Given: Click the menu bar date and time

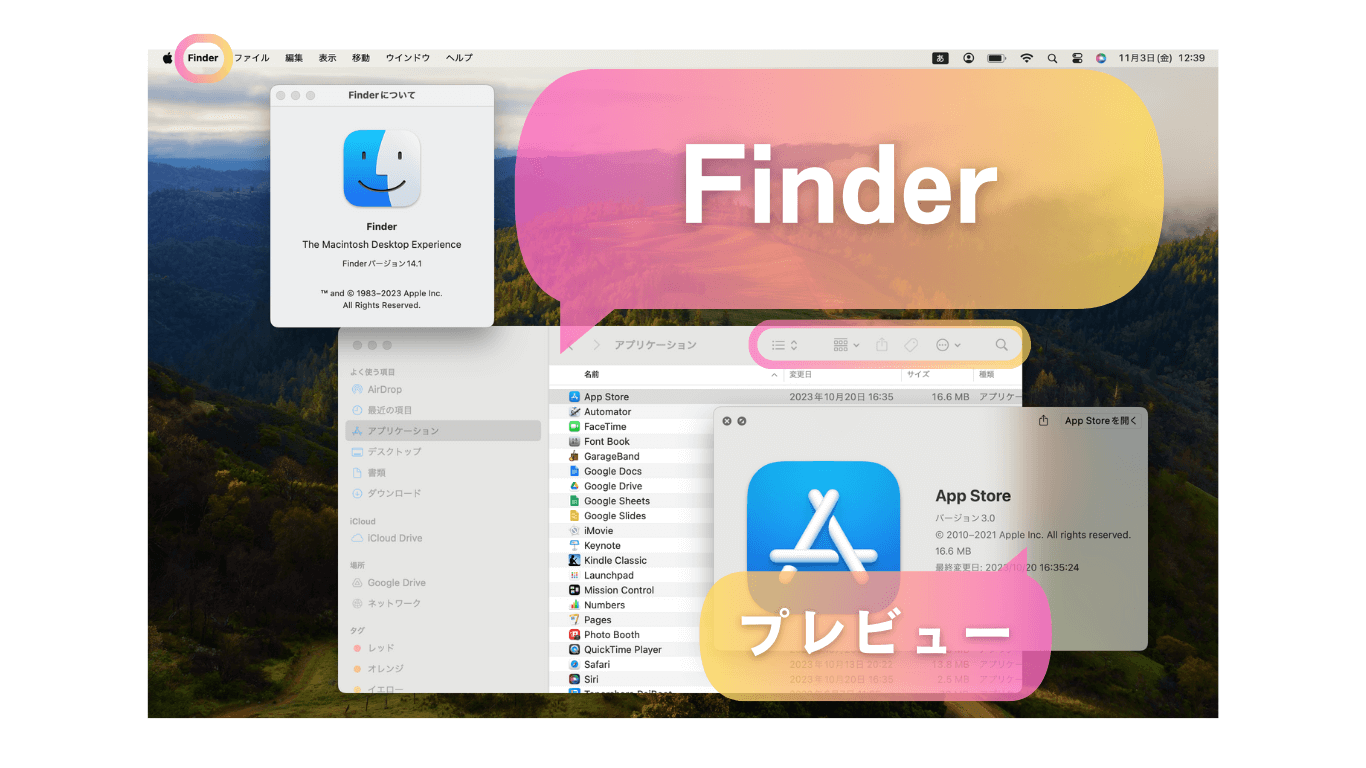Looking at the screenshot, I should (x=1162, y=58).
